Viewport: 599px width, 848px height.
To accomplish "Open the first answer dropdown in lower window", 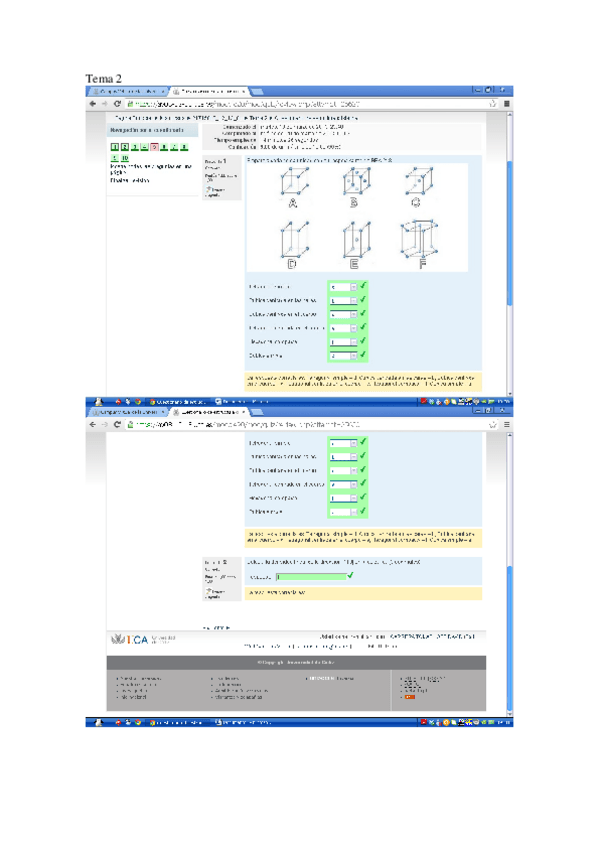I will pos(343,443).
